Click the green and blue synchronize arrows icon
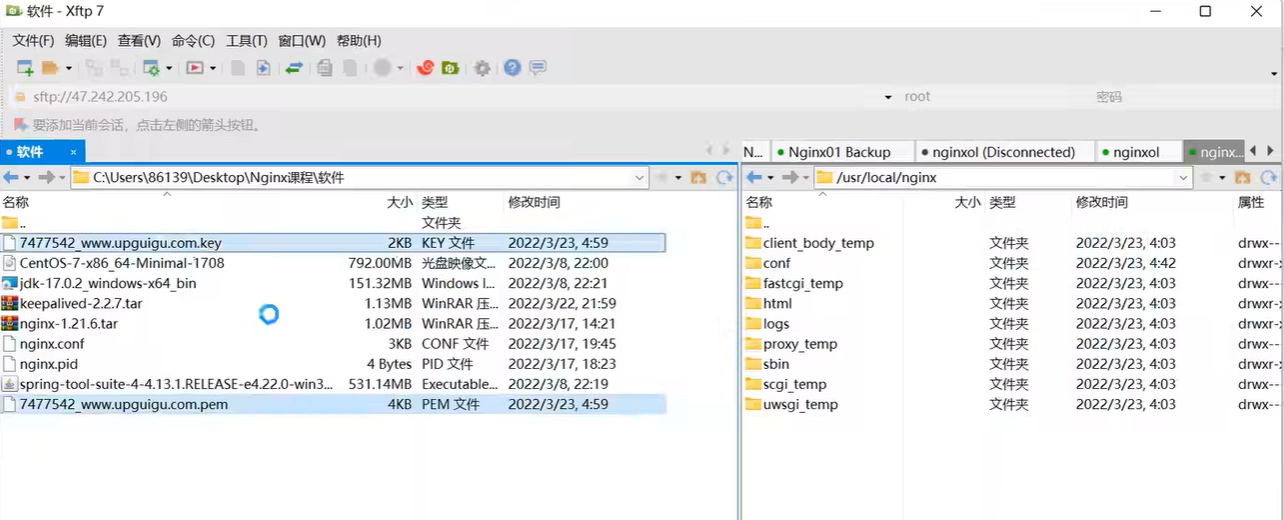1284x520 pixels. [x=294, y=68]
